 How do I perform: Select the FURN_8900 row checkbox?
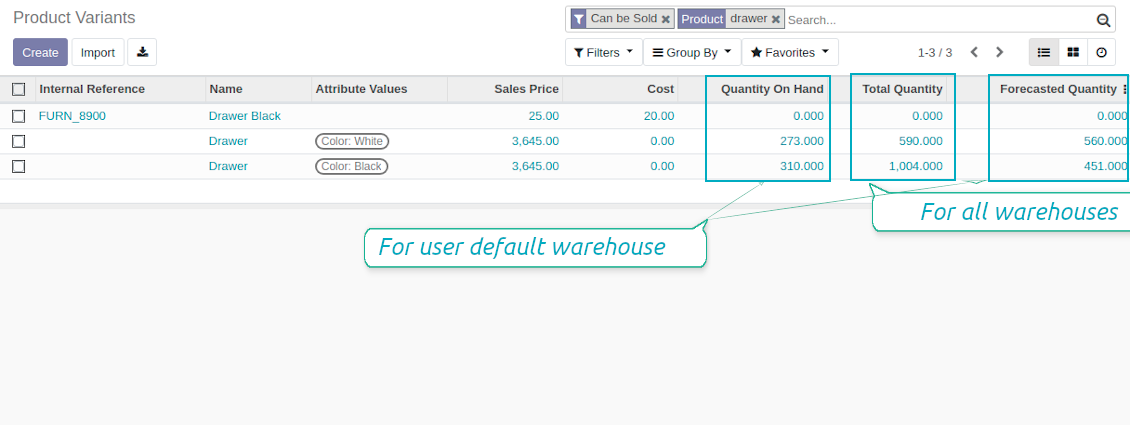pyautogui.click(x=19, y=116)
